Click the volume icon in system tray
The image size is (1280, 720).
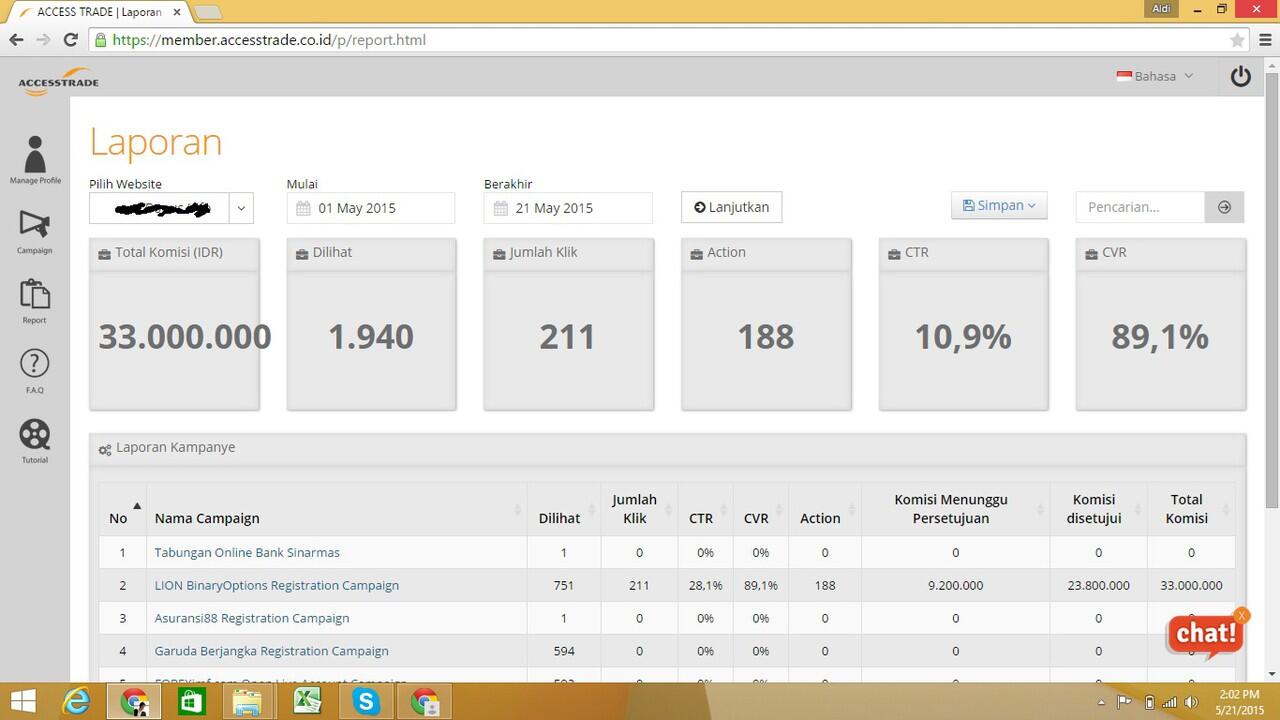tap(1191, 702)
